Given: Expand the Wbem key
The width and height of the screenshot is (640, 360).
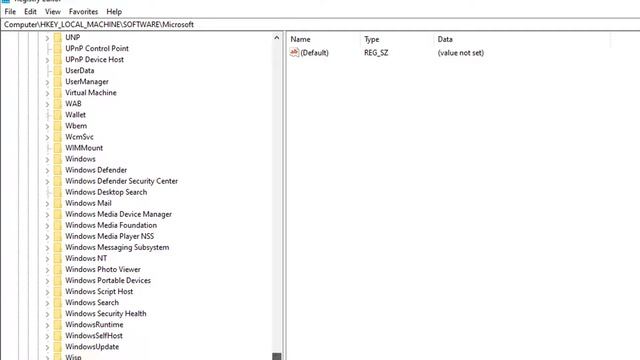Looking at the screenshot, I should click(47, 126).
